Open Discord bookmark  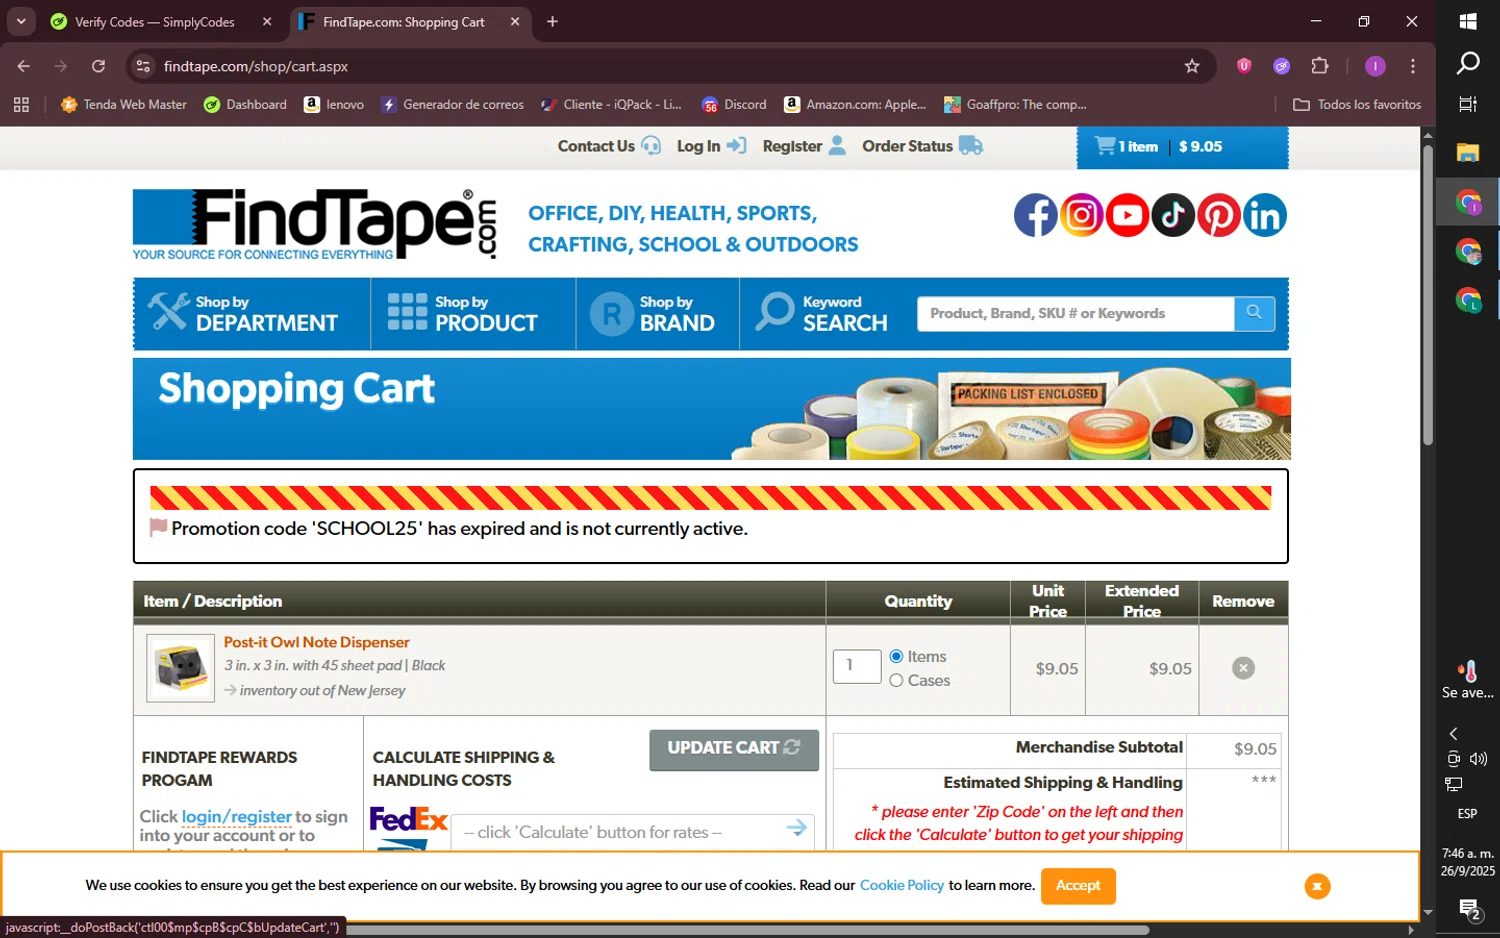tap(734, 104)
